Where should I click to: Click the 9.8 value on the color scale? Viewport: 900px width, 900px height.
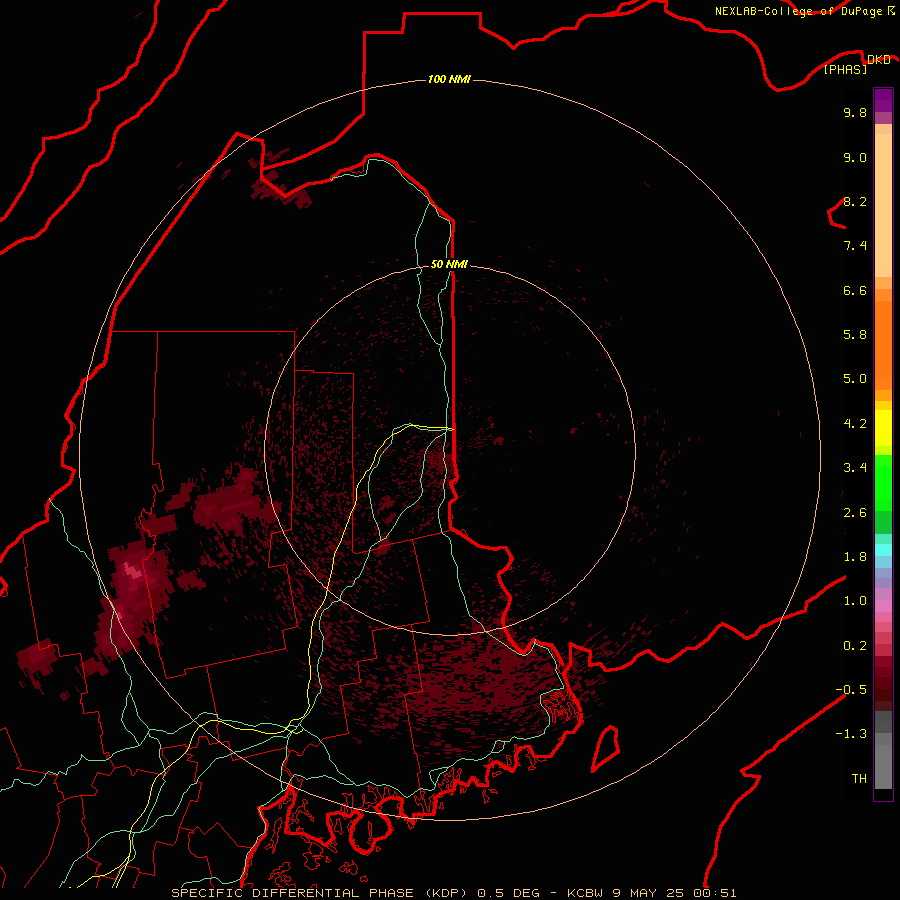[x=855, y=112]
